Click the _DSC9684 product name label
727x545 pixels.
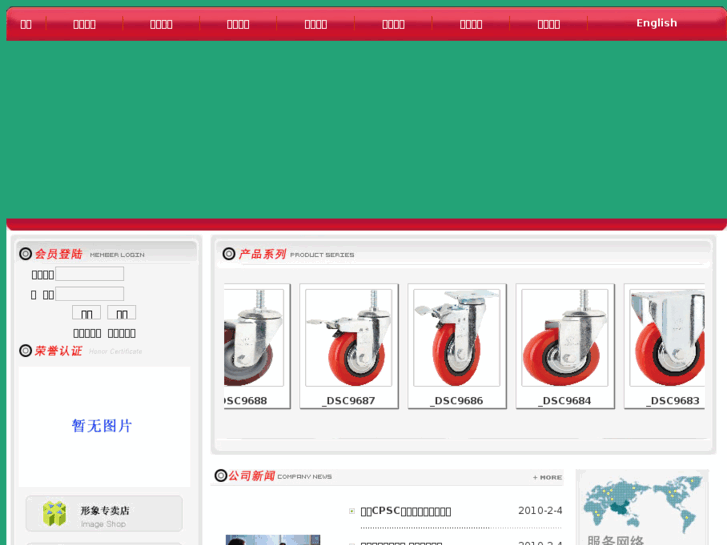565,401
